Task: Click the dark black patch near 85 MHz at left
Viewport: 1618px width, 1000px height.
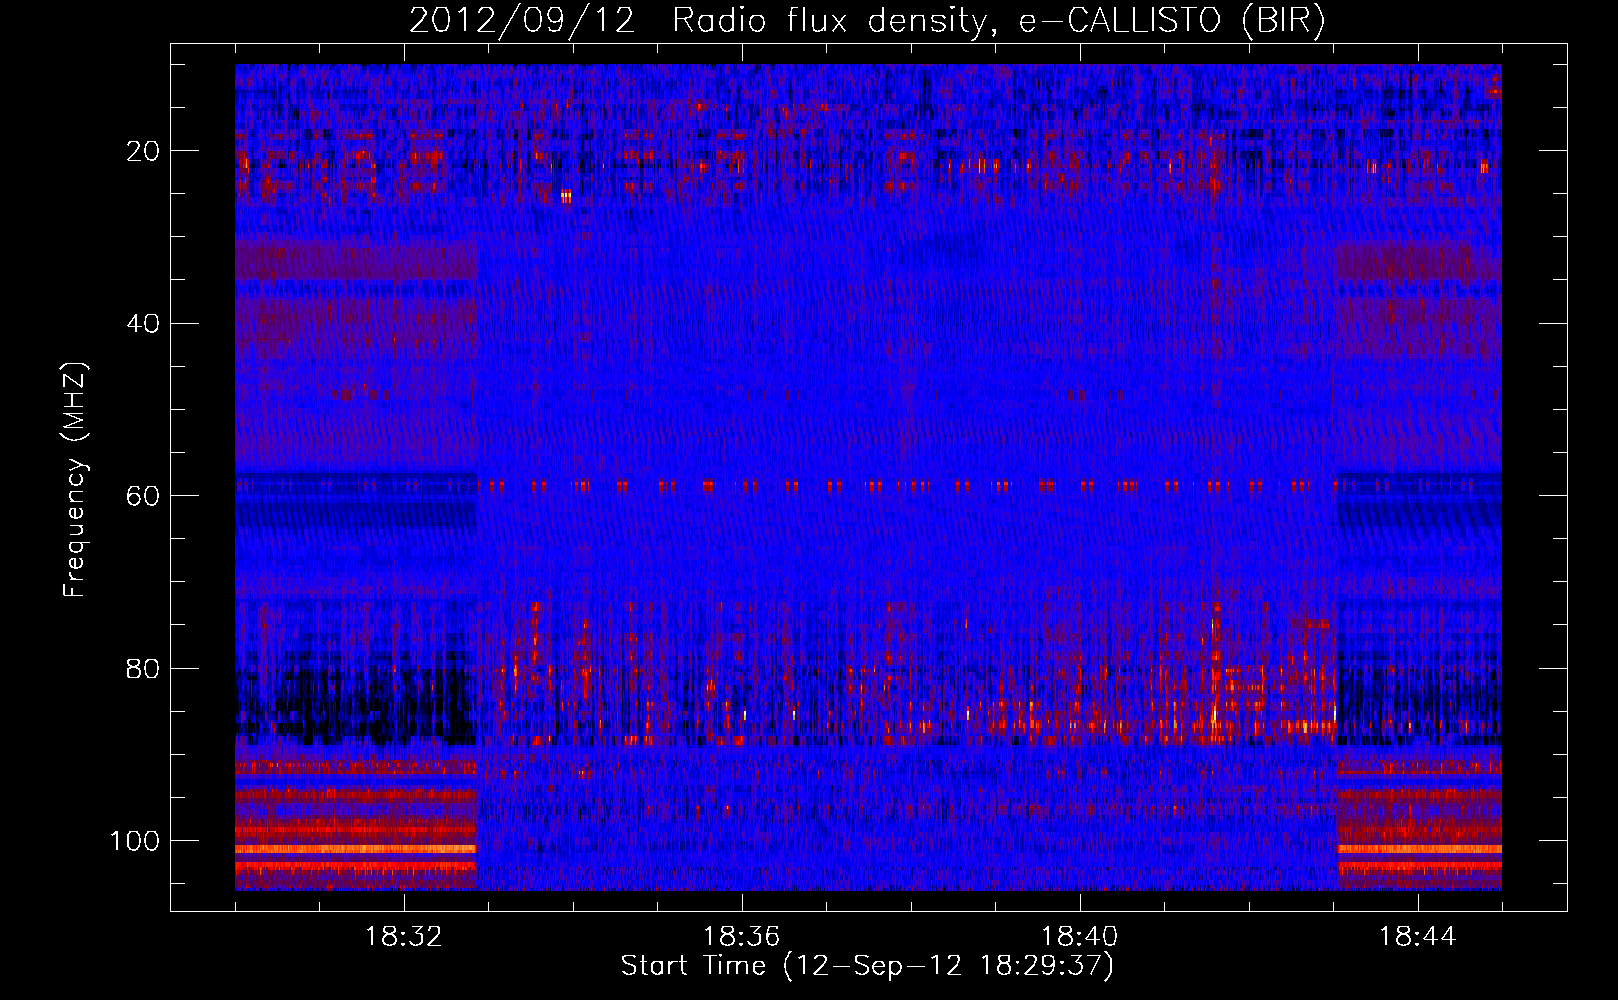Action: click(370, 705)
